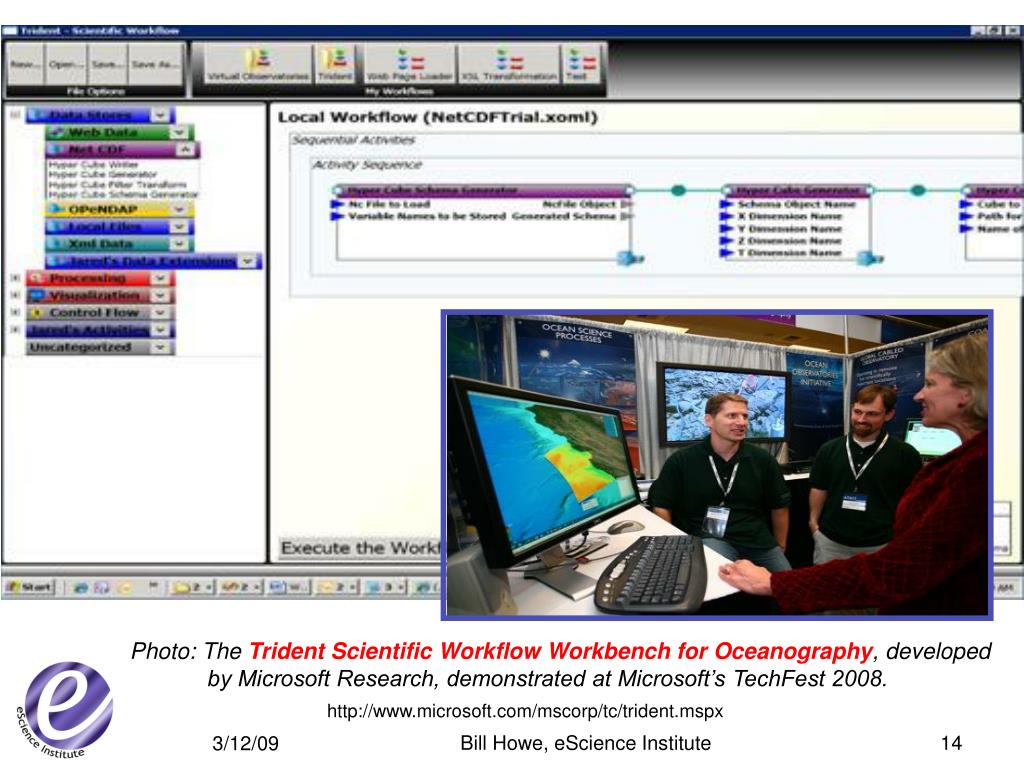Expand the Uncategorized dropdown arrow

[161, 347]
